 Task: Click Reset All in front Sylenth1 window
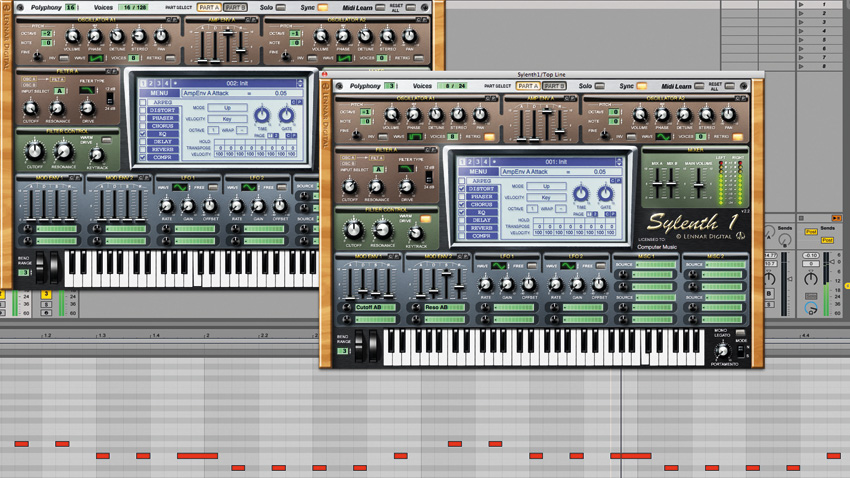[730, 86]
